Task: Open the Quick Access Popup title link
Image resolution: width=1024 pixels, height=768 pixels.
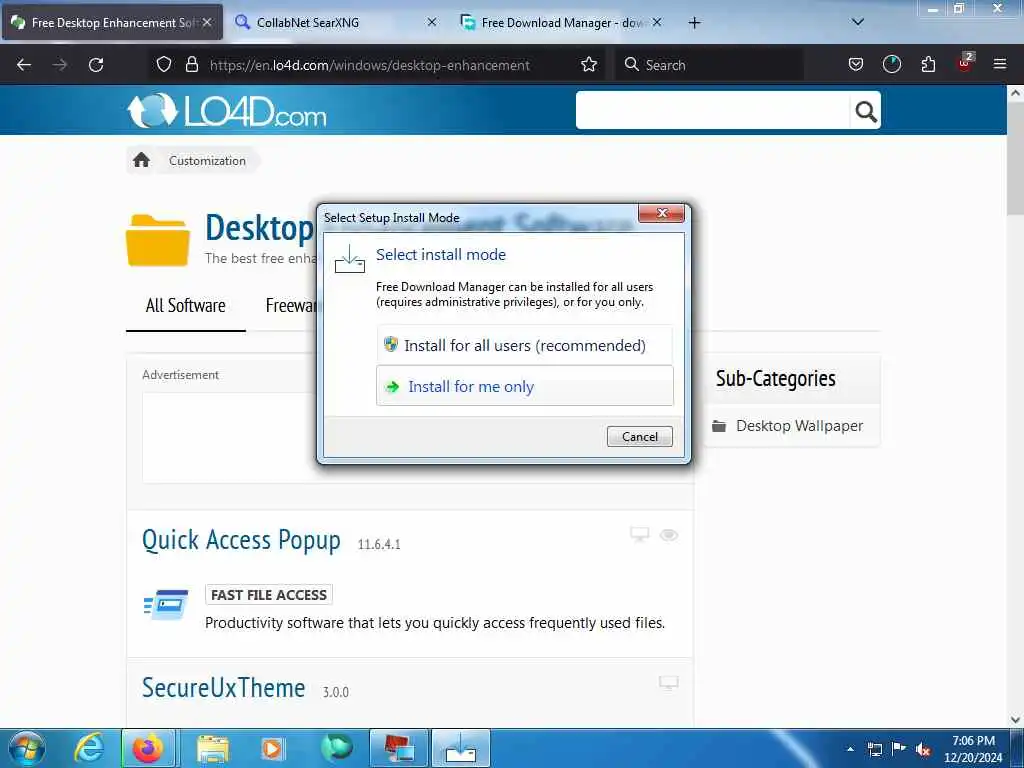Action: 241,540
